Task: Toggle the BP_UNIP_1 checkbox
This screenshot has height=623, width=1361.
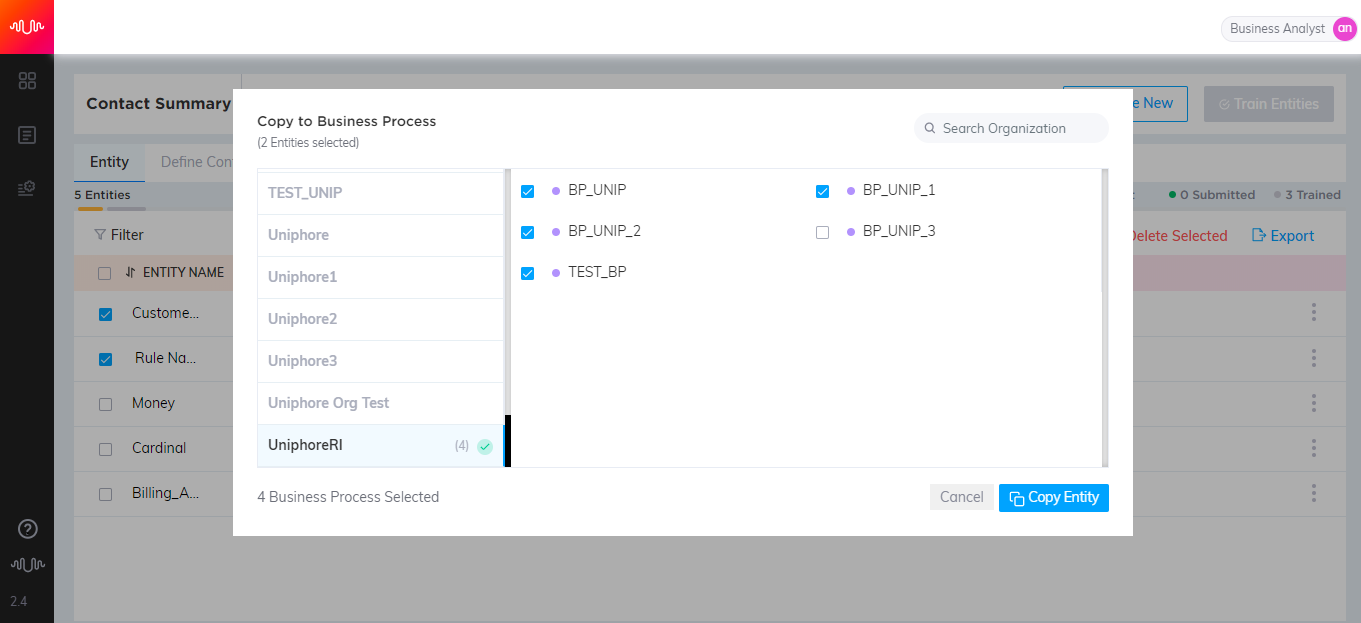Action: click(823, 191)
